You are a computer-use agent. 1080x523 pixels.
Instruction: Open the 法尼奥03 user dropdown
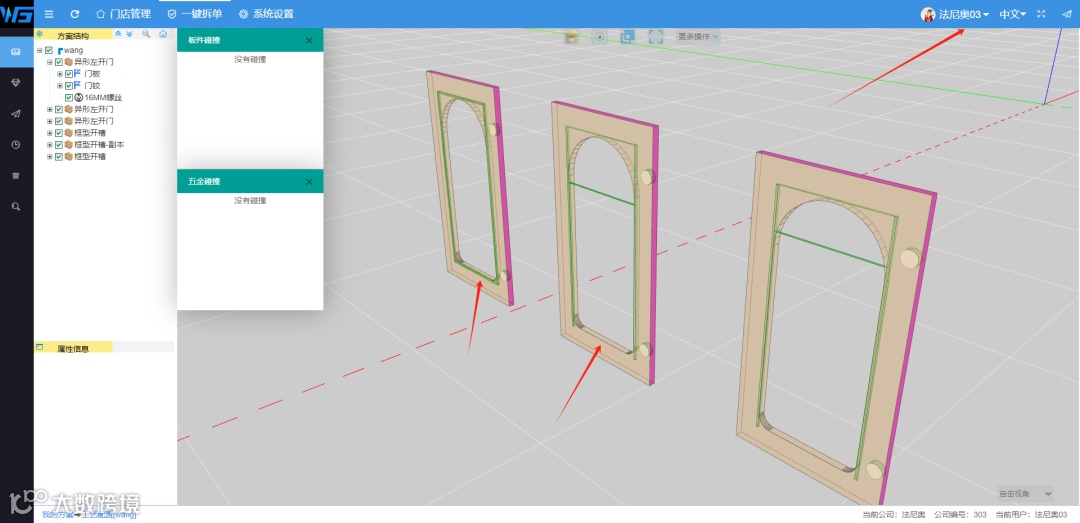click(x=964, y=14)
